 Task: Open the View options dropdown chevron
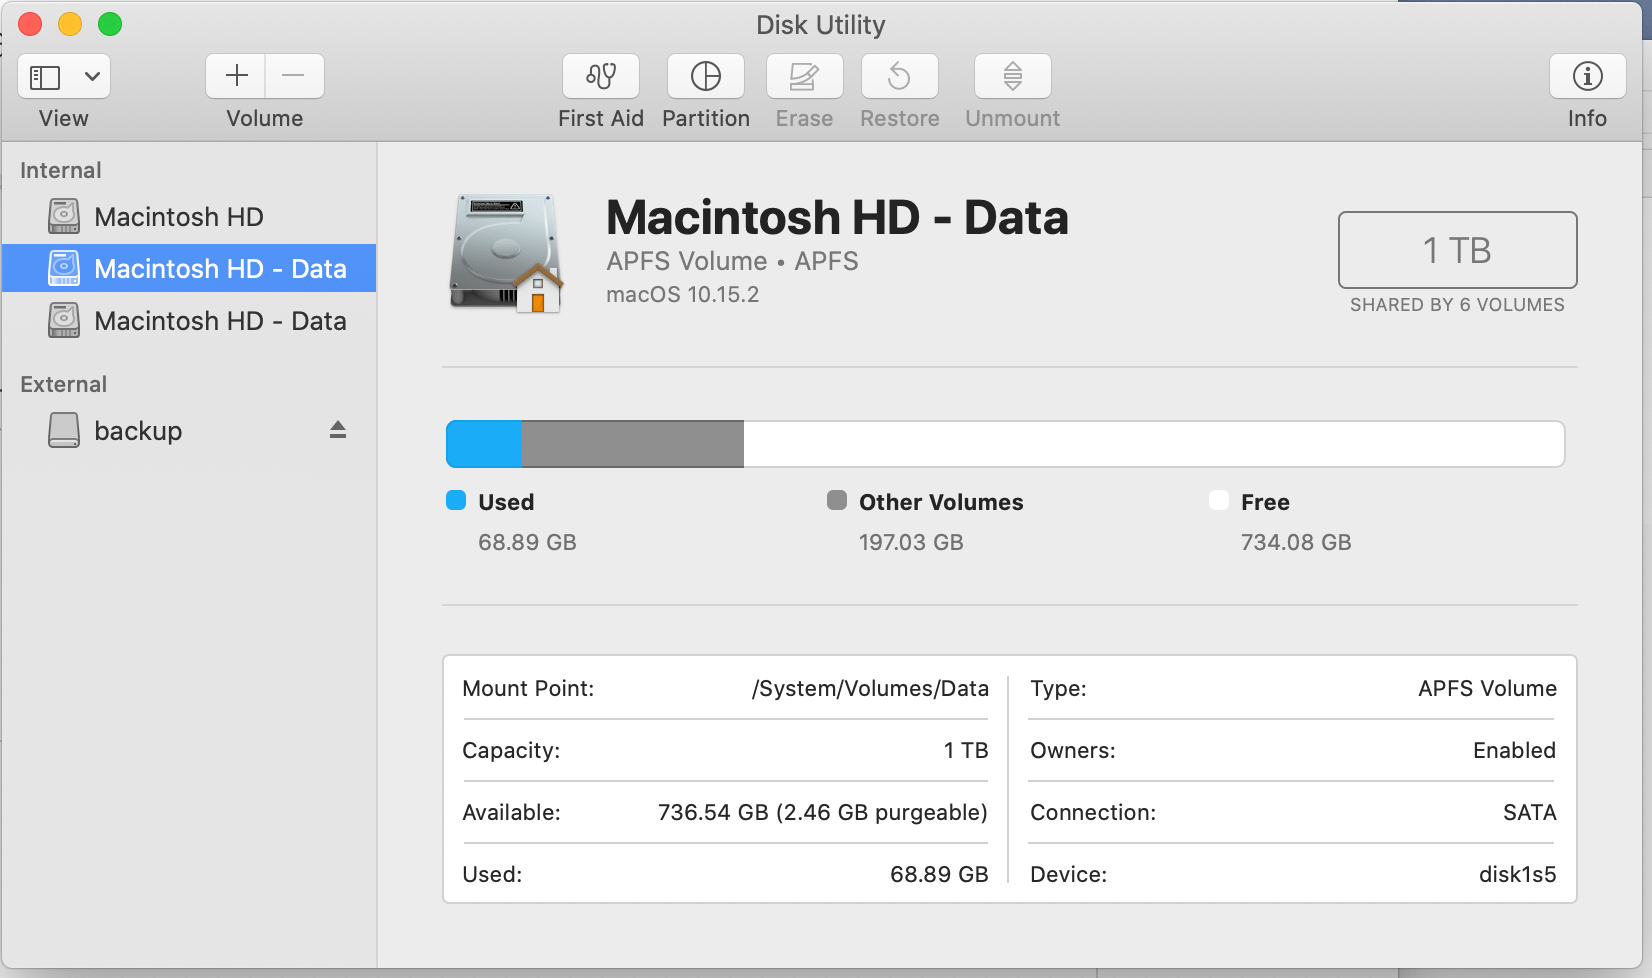tap(92, 76)
